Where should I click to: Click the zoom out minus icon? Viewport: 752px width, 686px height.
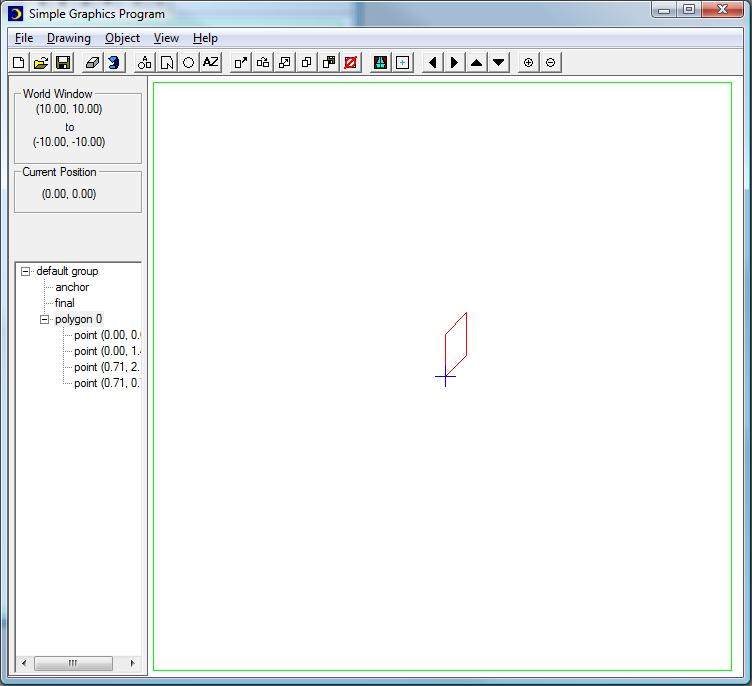[x=550, y=62]
